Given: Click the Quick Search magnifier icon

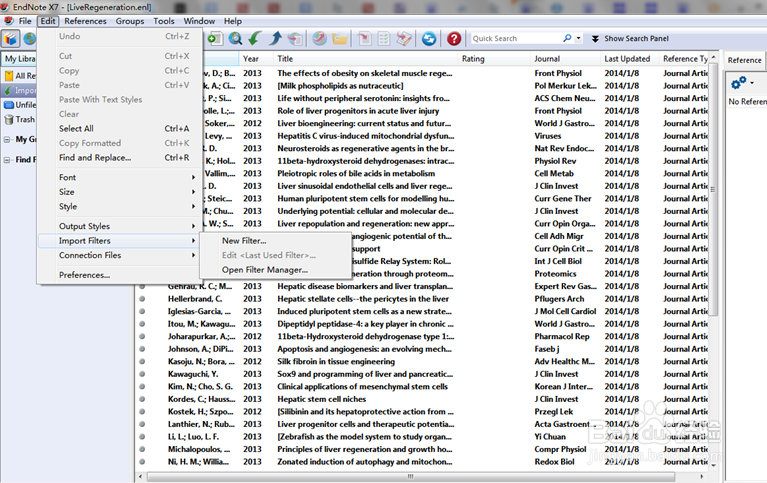Looking at the screenshot, I should point(567,38).
